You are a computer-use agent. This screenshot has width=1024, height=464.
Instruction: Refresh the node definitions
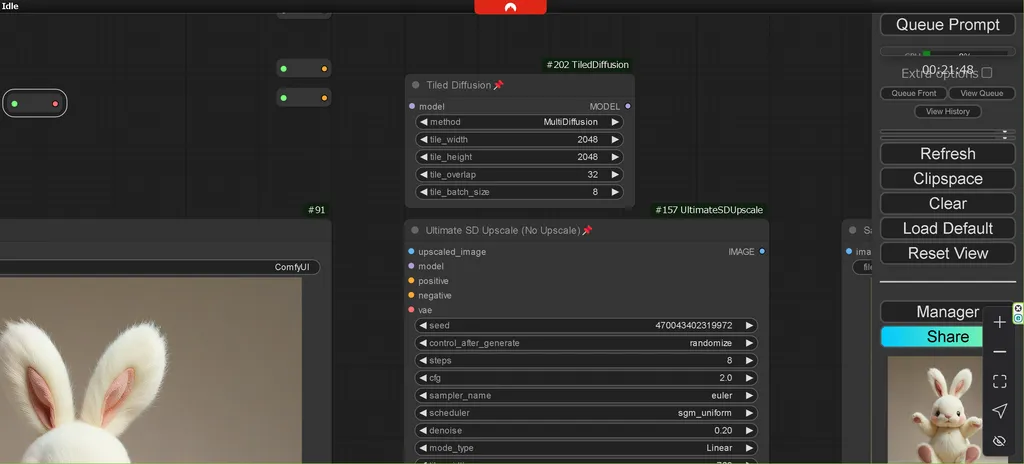(x=948, y=154)
